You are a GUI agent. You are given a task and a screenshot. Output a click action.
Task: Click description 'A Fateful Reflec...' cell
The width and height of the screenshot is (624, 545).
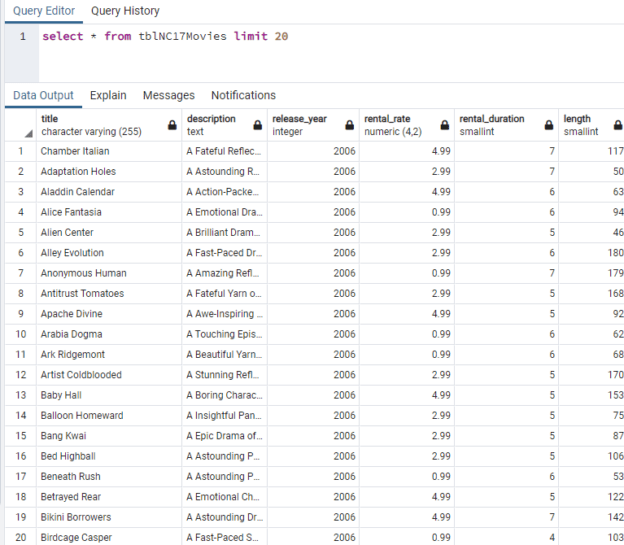(x=224, y=151)
